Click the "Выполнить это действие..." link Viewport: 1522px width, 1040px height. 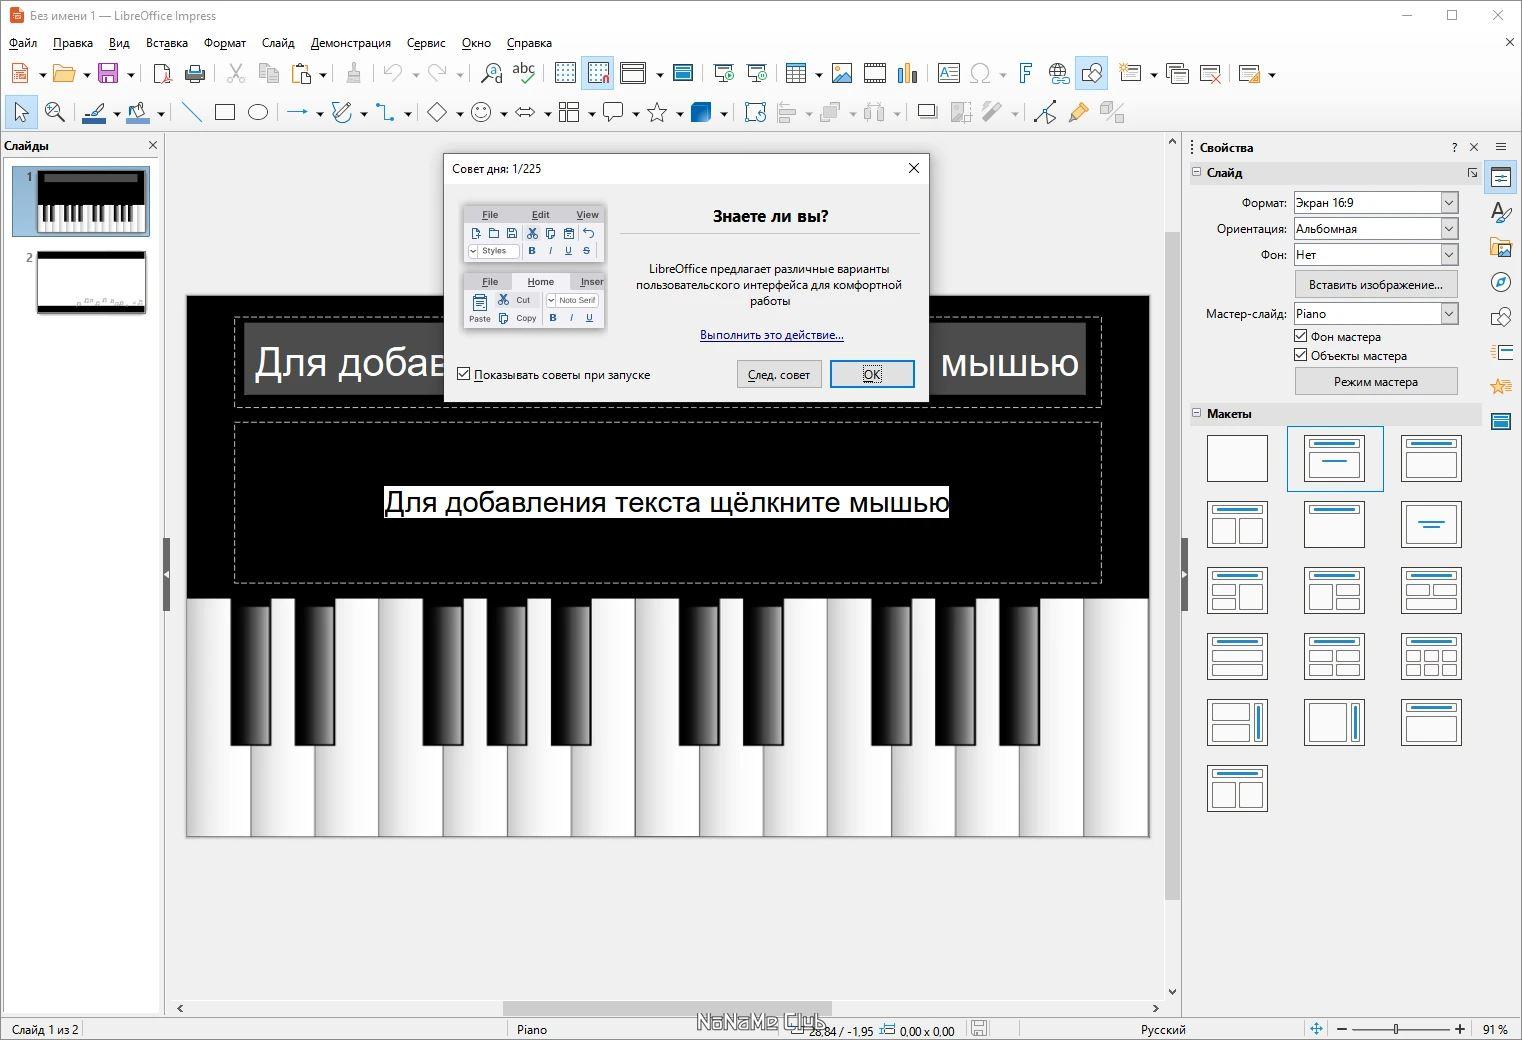pyautogui.click(x=772, y=335)
